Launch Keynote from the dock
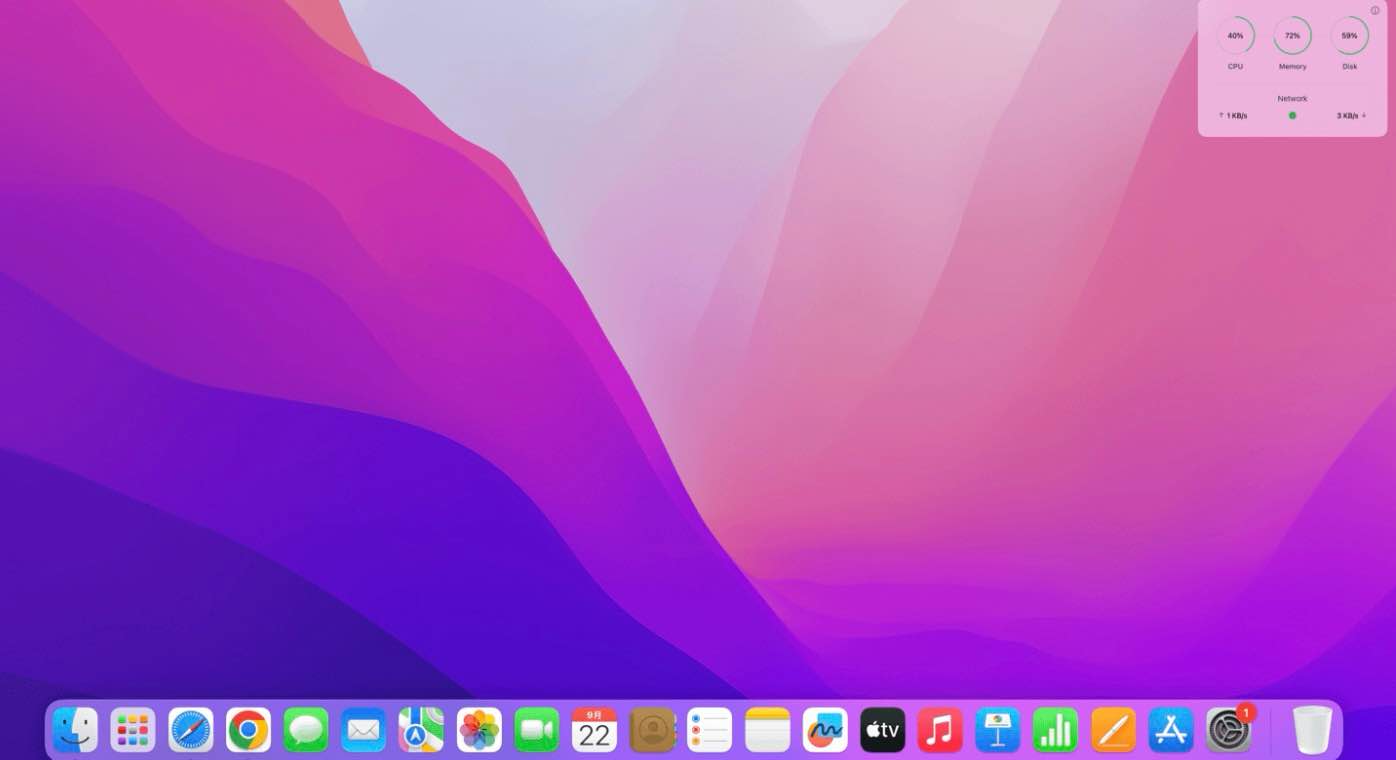 pyautogui.click(x=998, y=731)
